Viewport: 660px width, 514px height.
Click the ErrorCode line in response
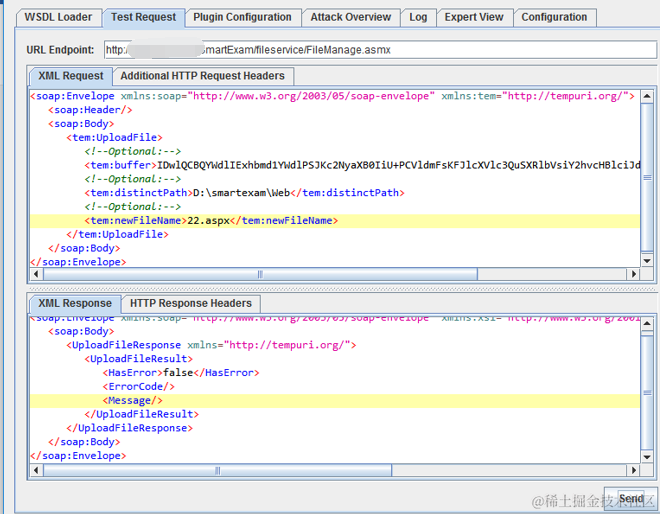(138, 386)
